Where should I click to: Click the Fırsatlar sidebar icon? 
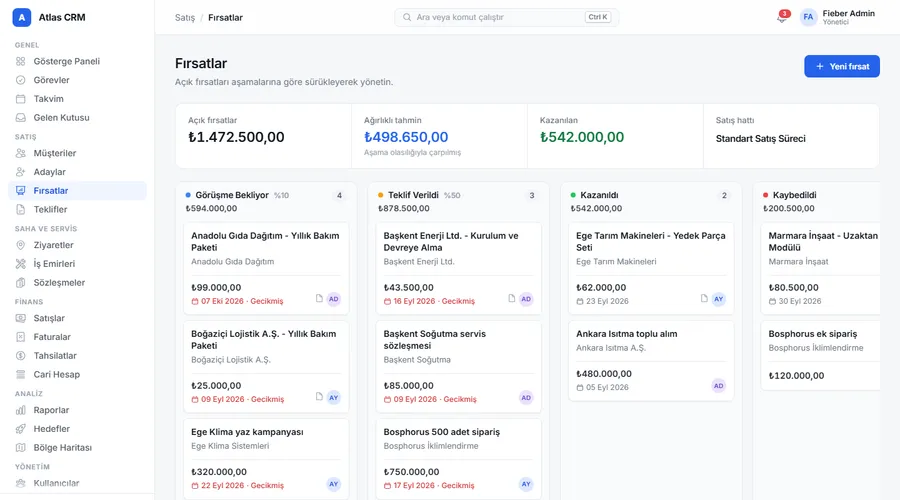tap(21, 191)
